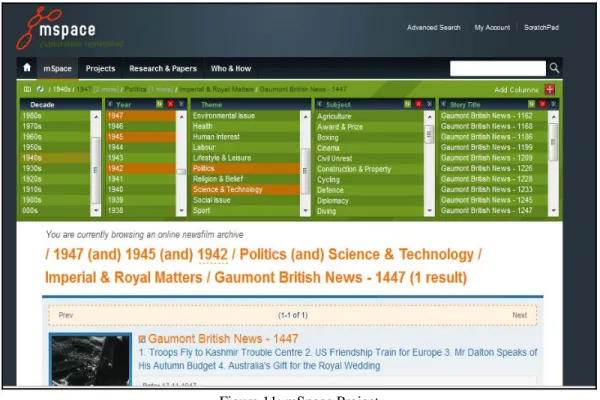The height and width of the screenshot is (400, 600).
Task: Select Sport in Theme column
Action: 245,210
